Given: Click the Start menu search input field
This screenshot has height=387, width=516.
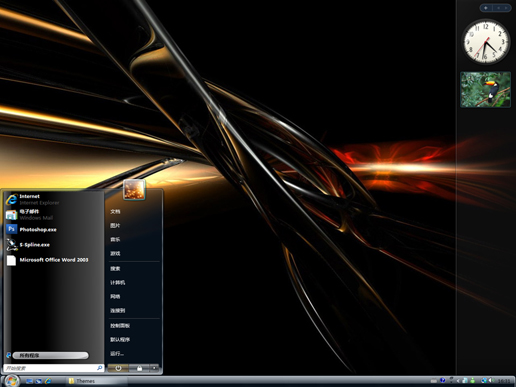Looking at the screenshot, I should 53,368.
